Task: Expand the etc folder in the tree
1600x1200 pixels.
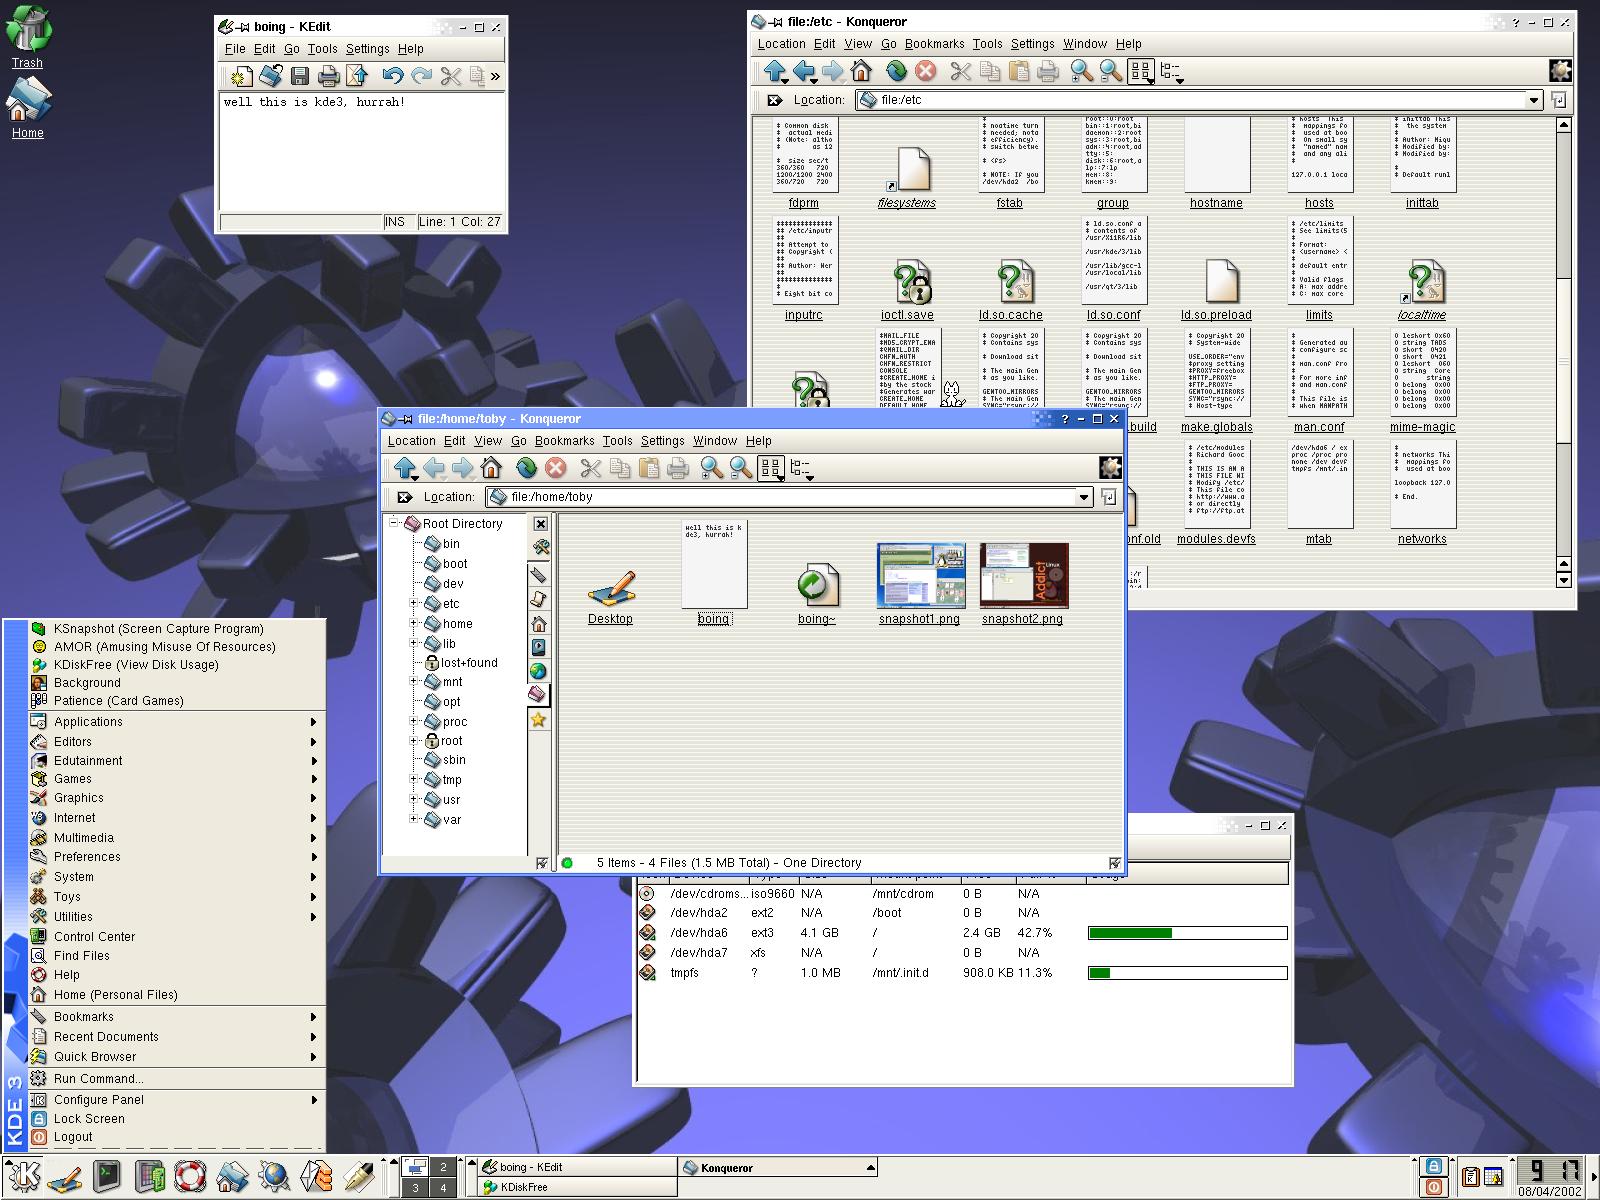Action: click(x=414, y=603)
